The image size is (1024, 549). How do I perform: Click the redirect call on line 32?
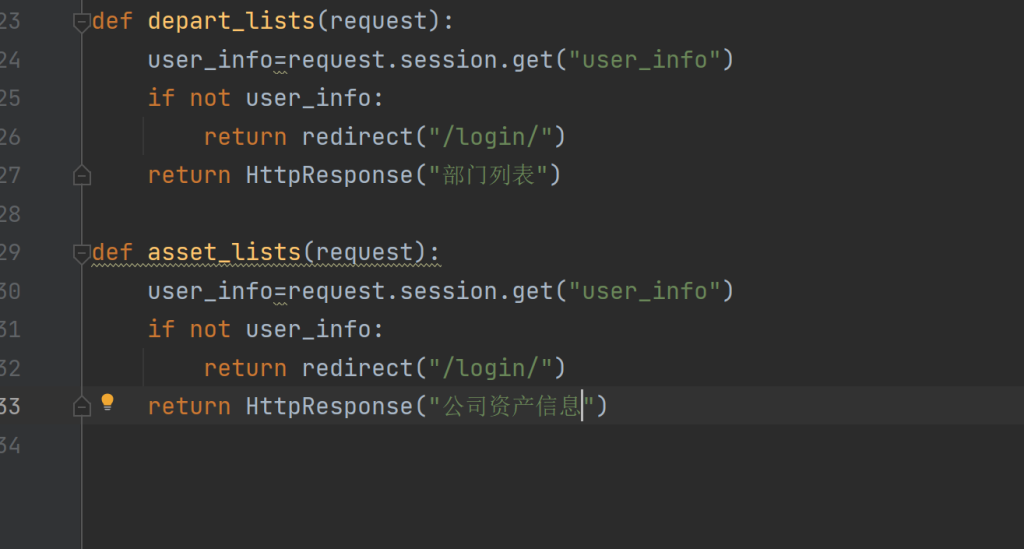tap(357, 368)
